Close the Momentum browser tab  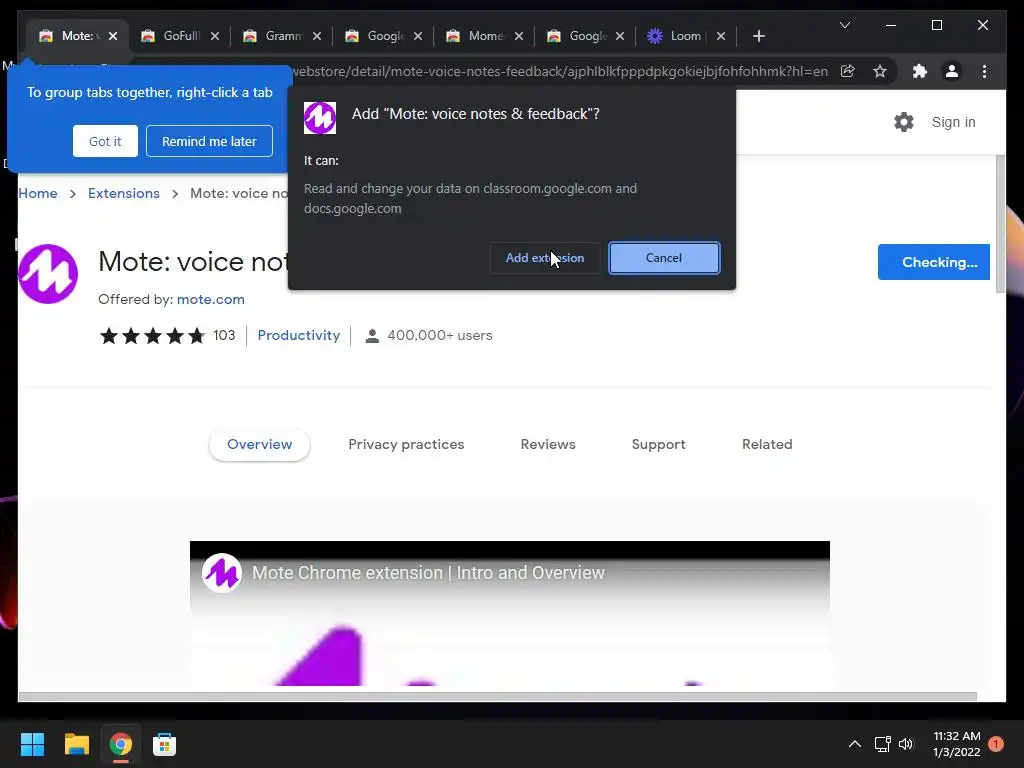click(x=519, y=36)
